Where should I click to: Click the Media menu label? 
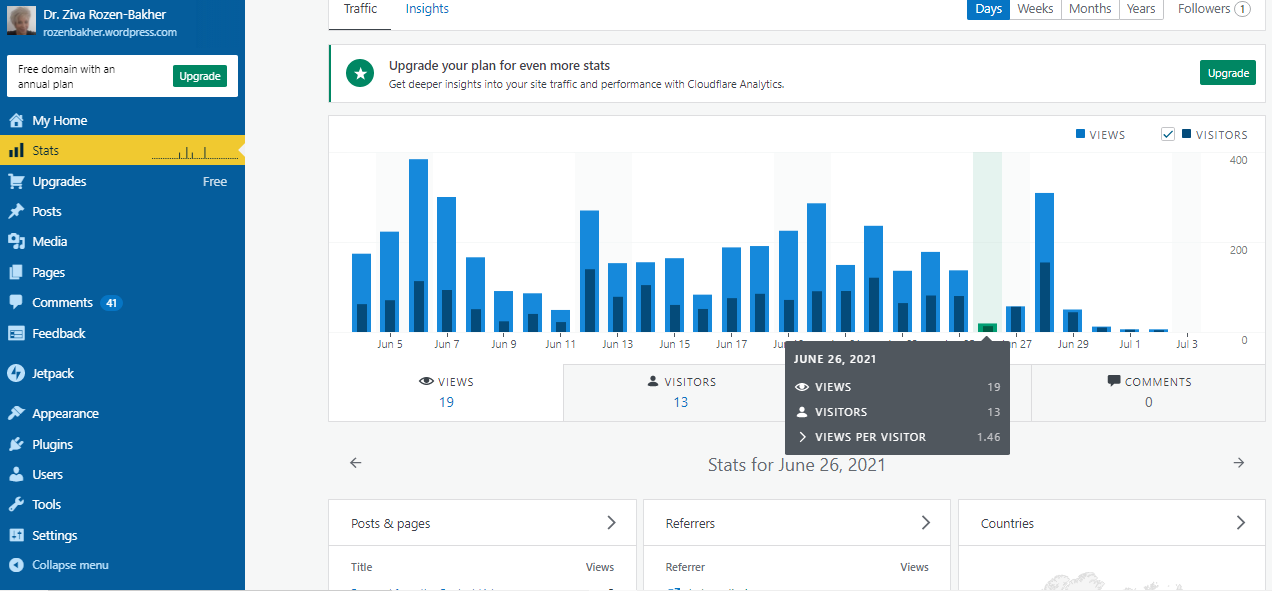(x=50, y=241)
